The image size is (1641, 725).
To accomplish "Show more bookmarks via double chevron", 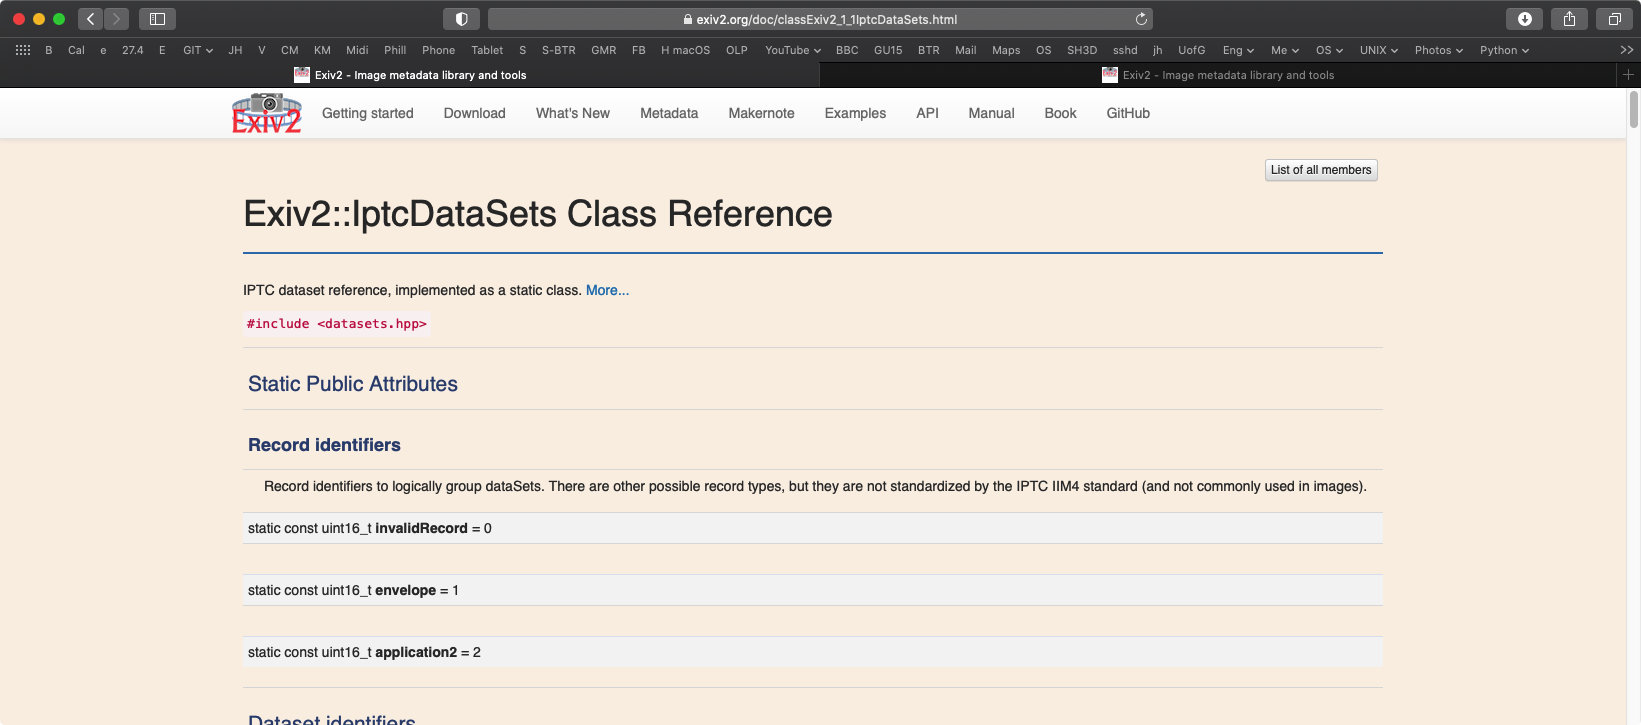I will coord(1626,50).
